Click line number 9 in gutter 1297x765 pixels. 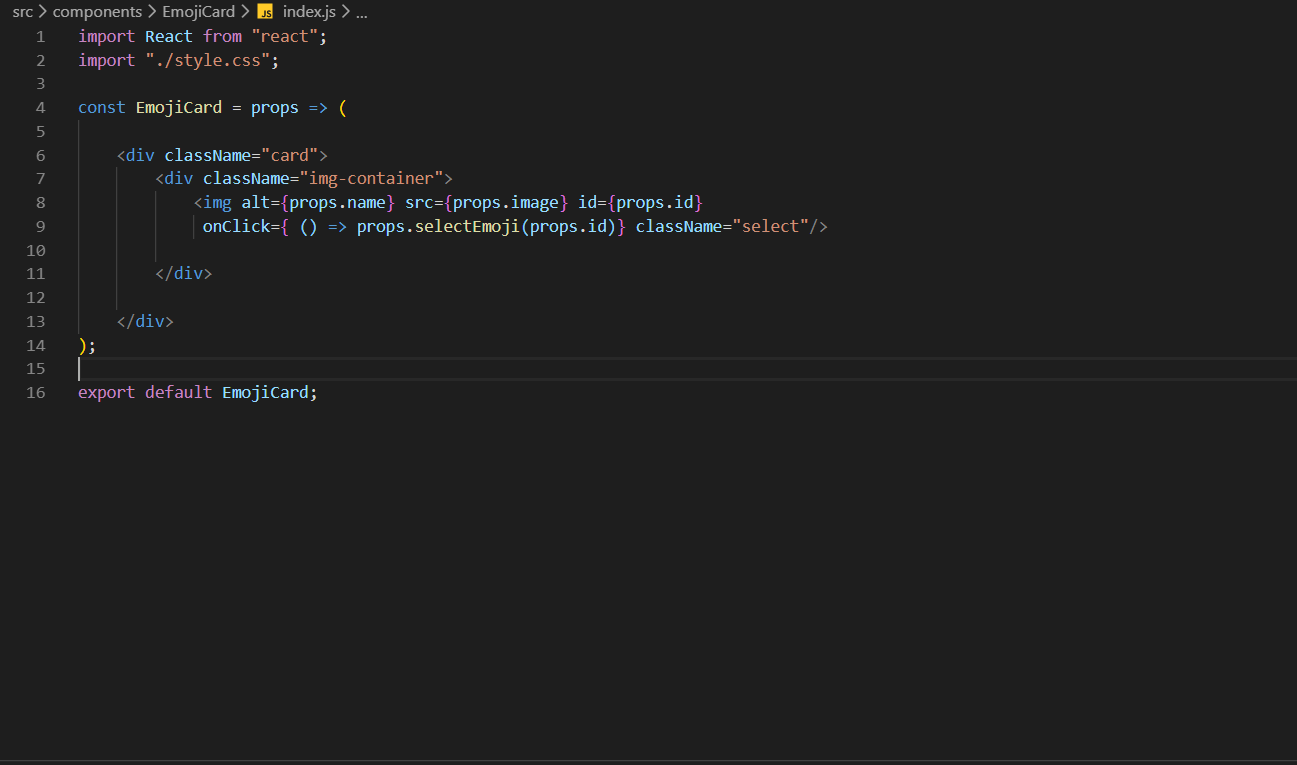click(x=40, y=226)
